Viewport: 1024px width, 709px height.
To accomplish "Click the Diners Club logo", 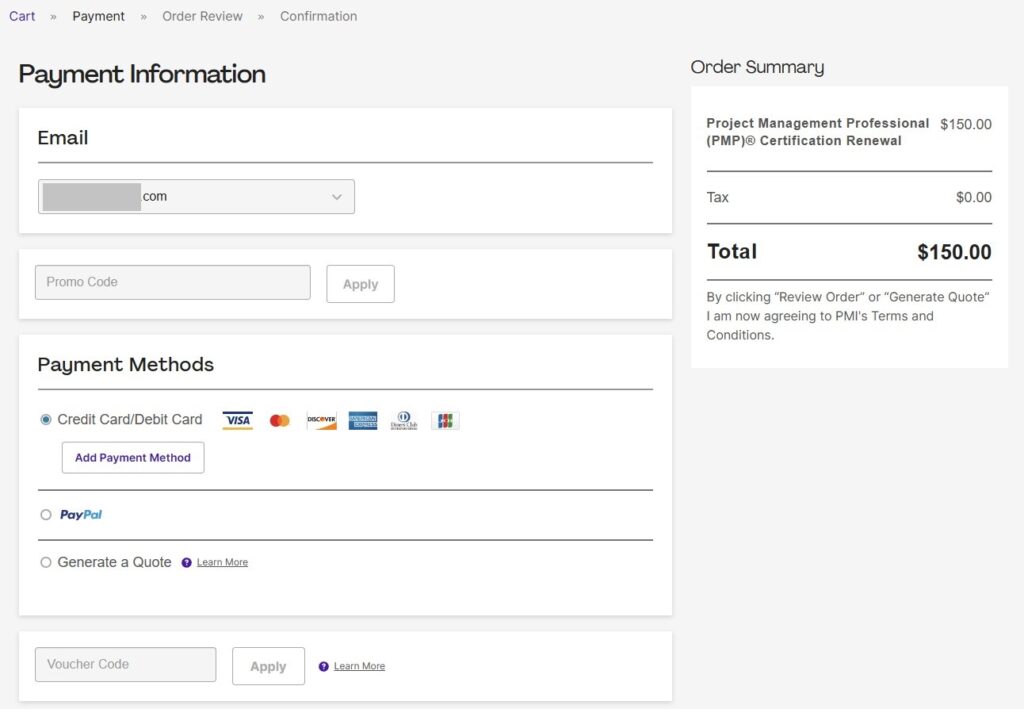I will (404, 420).
